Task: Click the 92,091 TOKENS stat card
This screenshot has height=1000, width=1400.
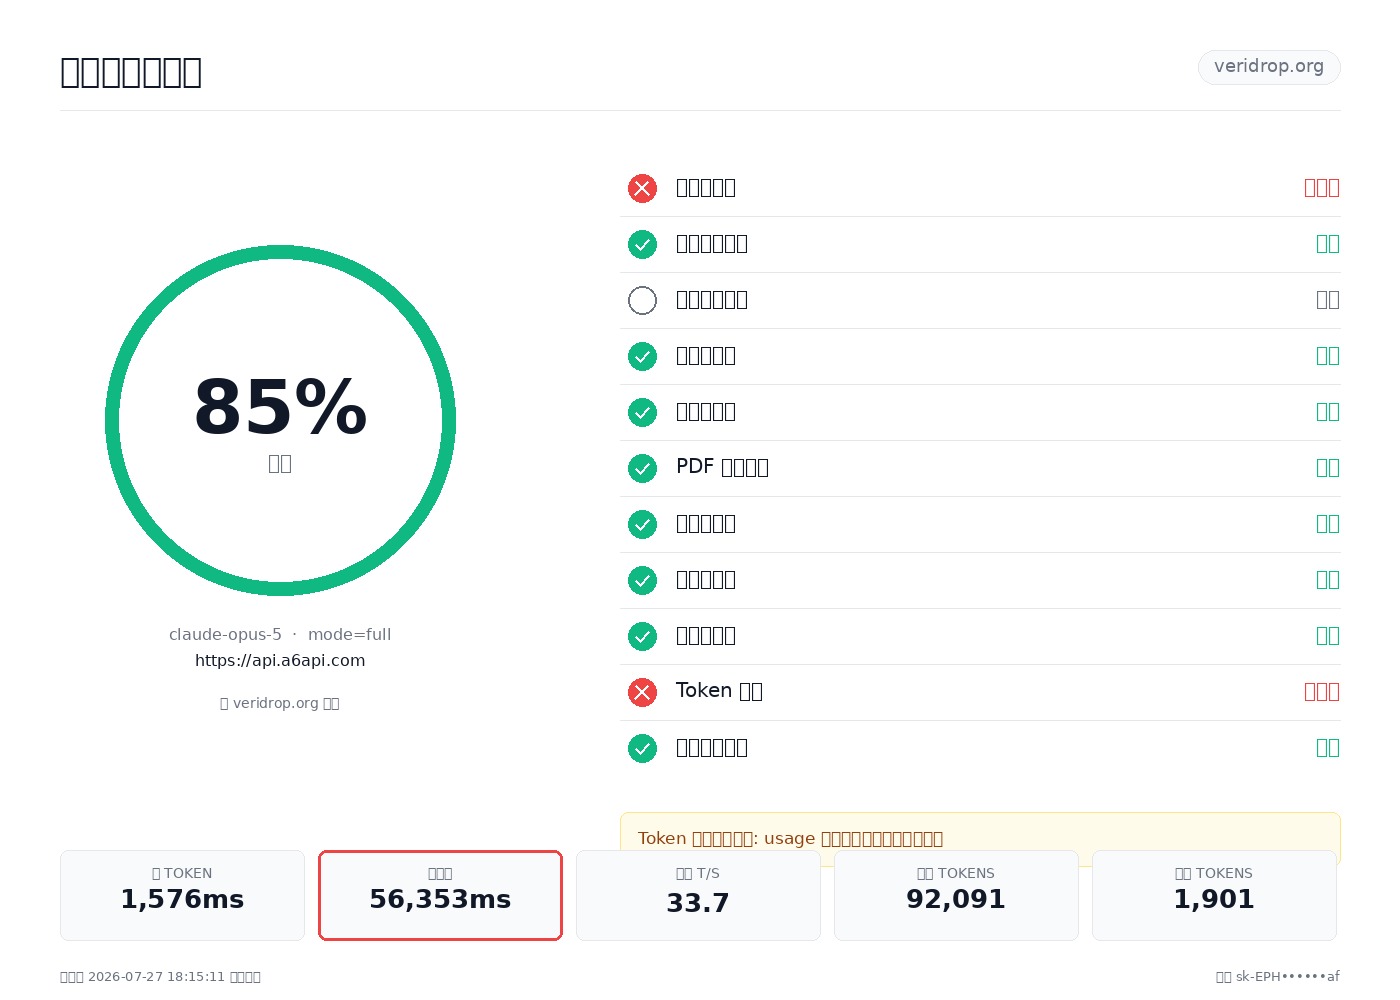Action: point(956,895)
